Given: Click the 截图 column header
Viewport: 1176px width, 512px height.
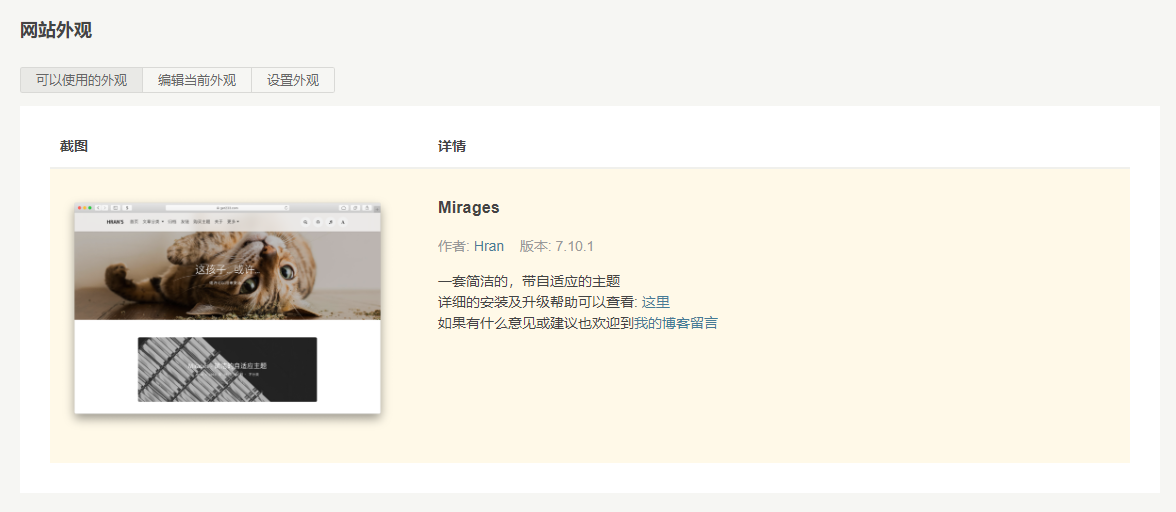Looking at the screenshot, I should (x=74, y=146).
